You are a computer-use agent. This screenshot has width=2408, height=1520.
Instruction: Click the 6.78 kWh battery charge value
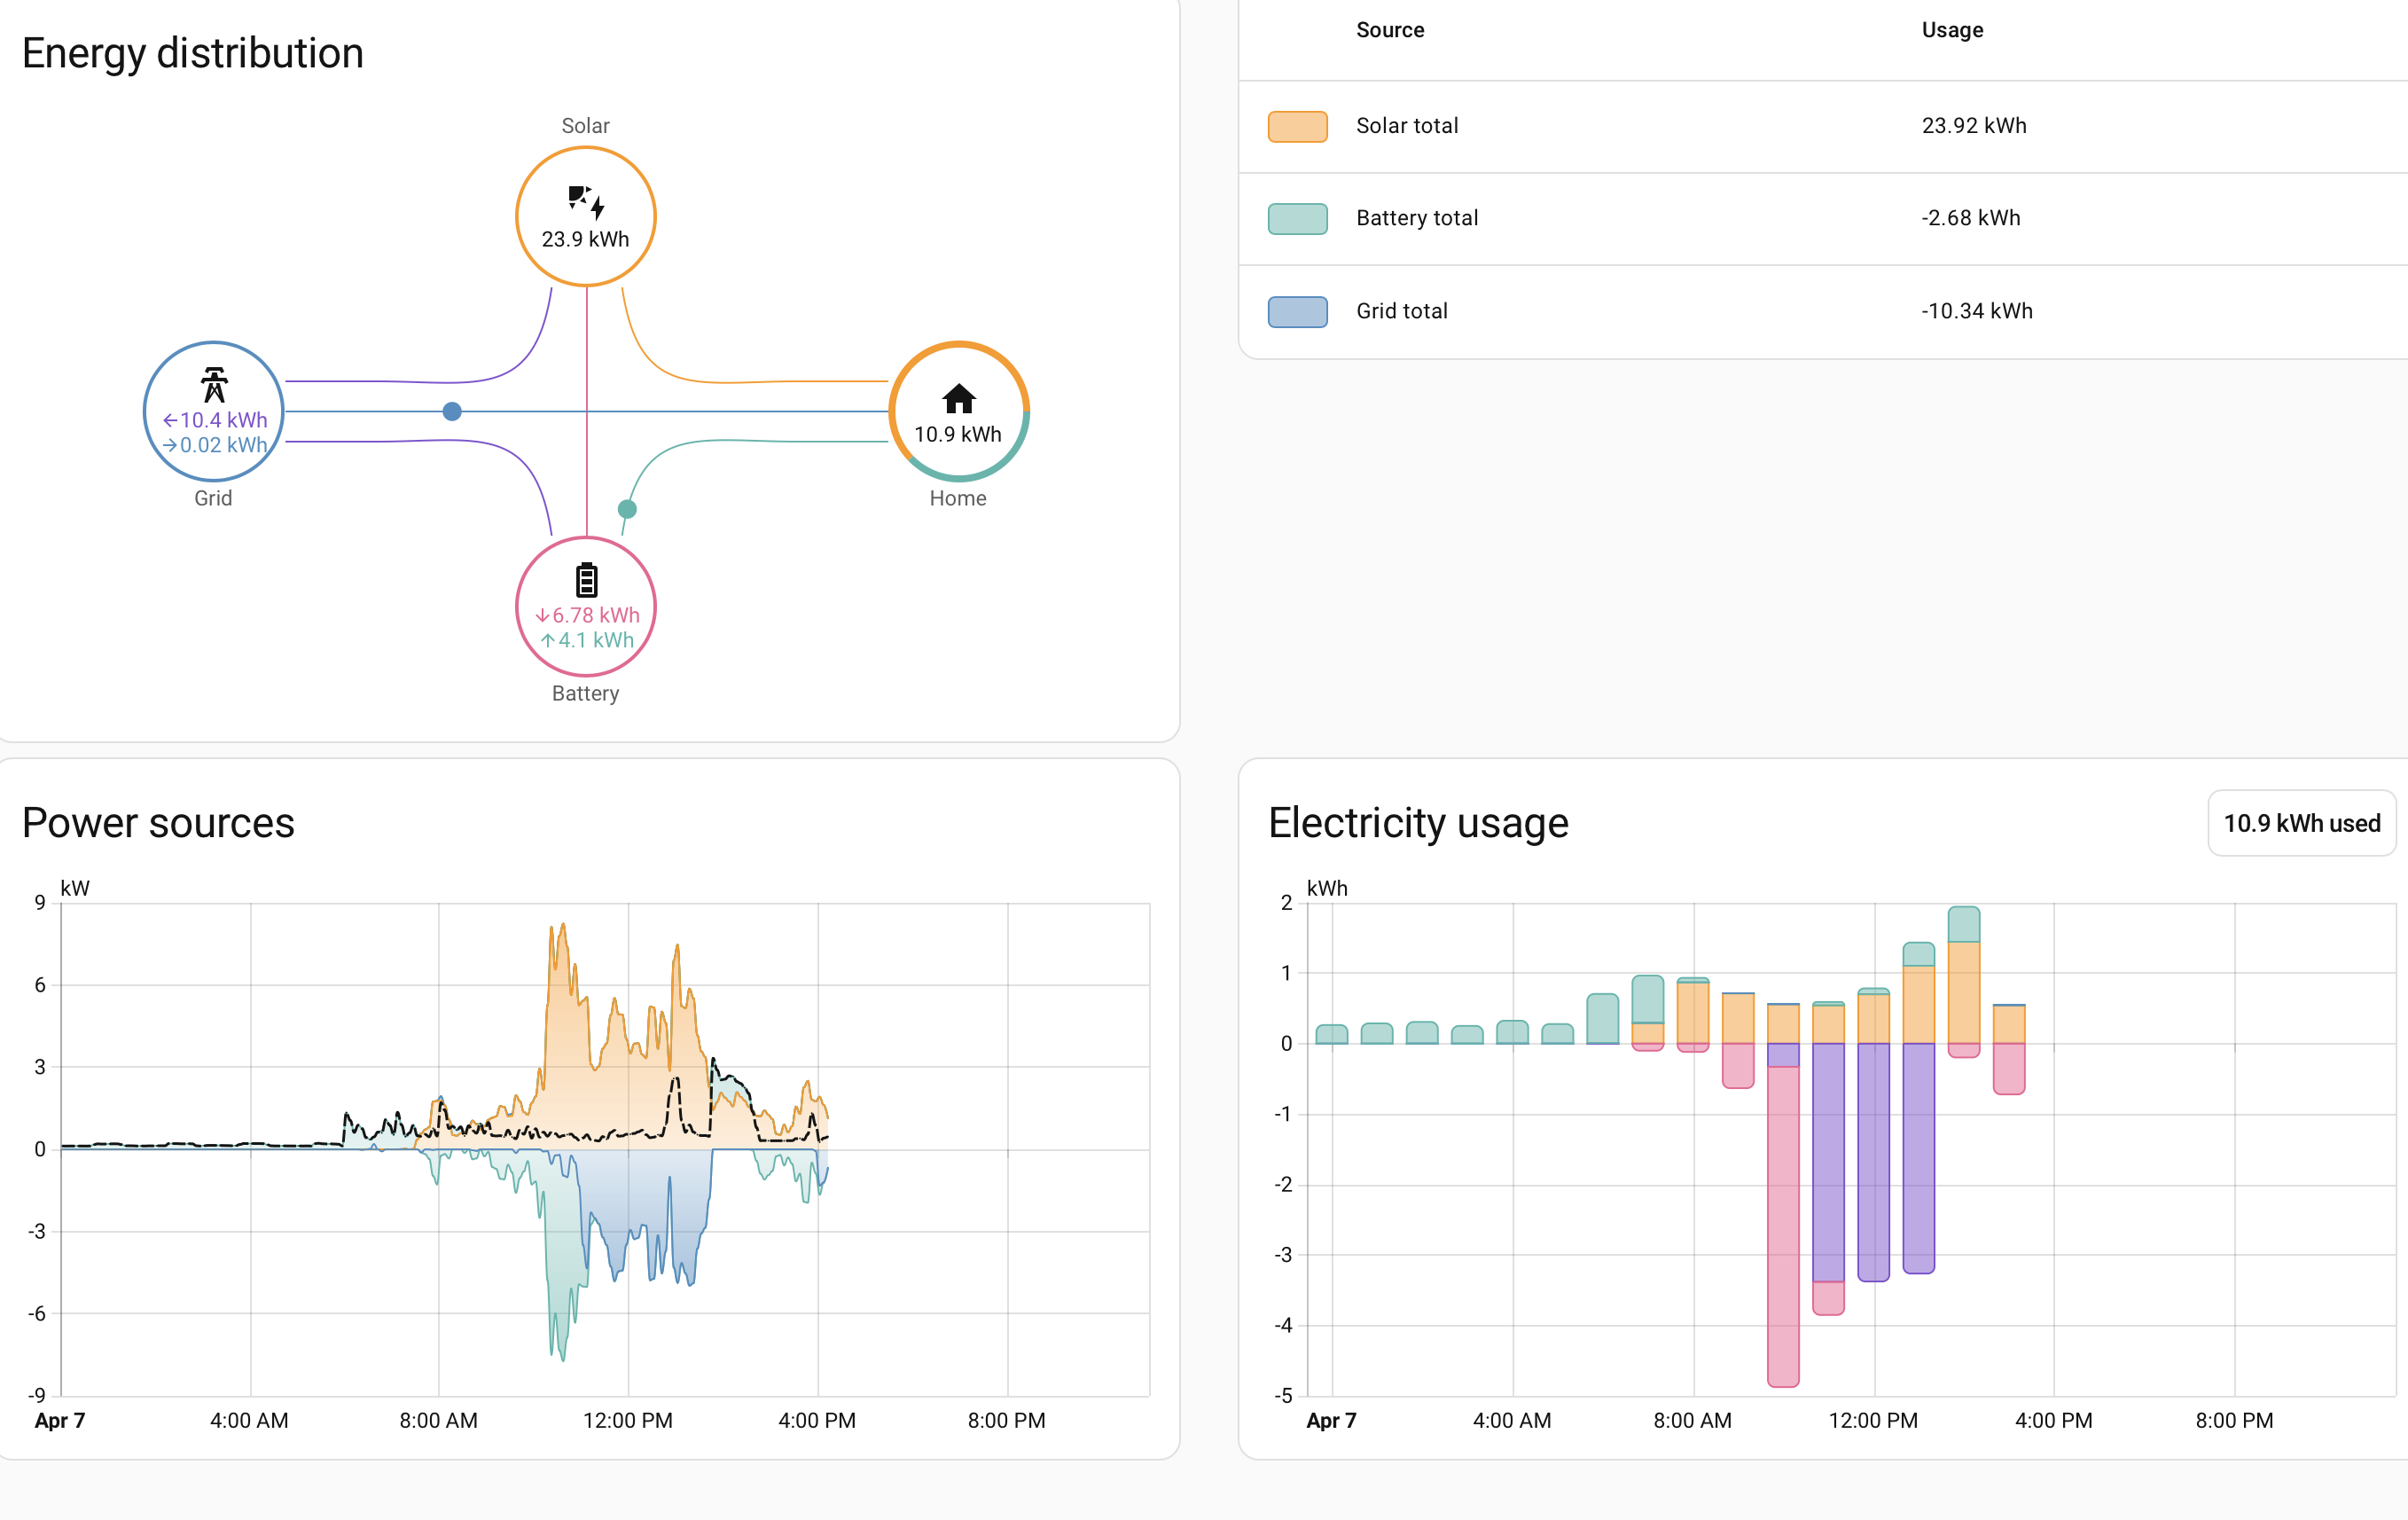[587, 615]
